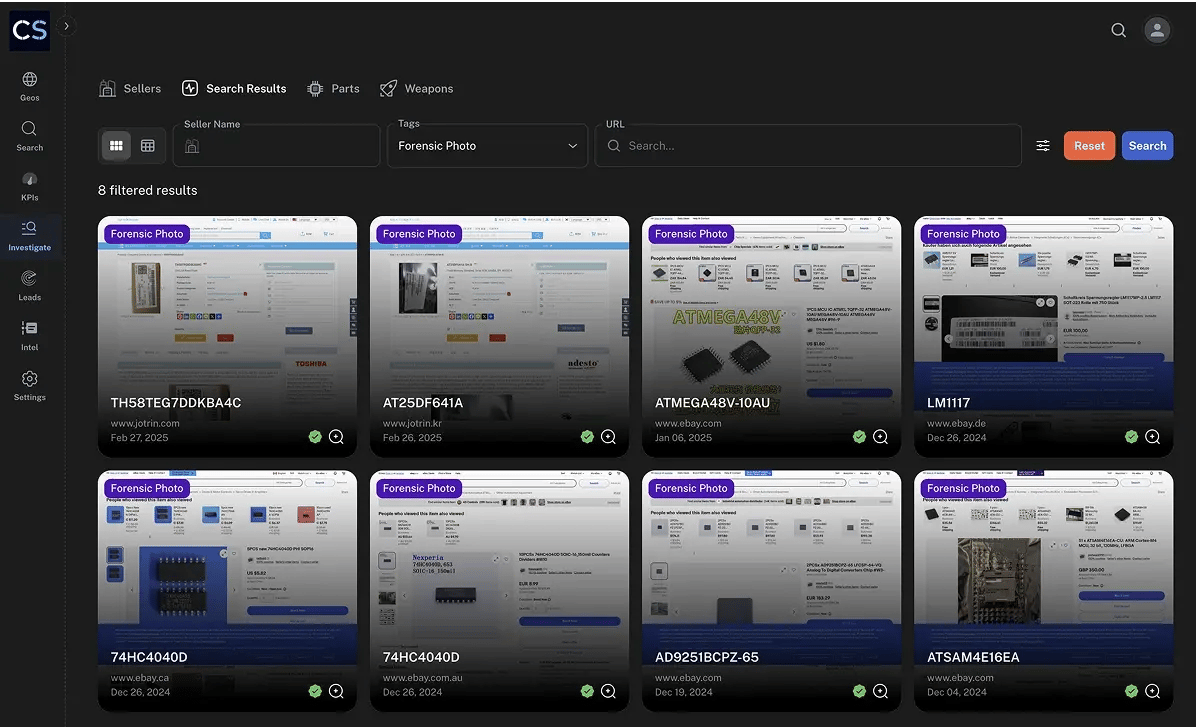Zoom into the ATSAM4E16EA photo

coord(1153,691)
